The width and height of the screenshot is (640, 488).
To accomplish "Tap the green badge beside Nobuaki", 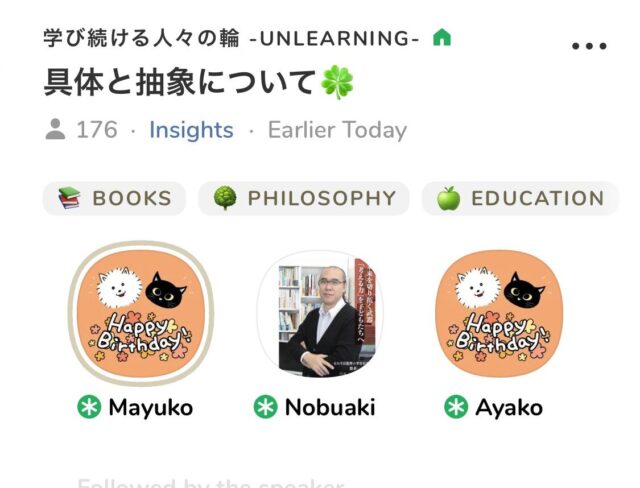I will pos(265,407).
